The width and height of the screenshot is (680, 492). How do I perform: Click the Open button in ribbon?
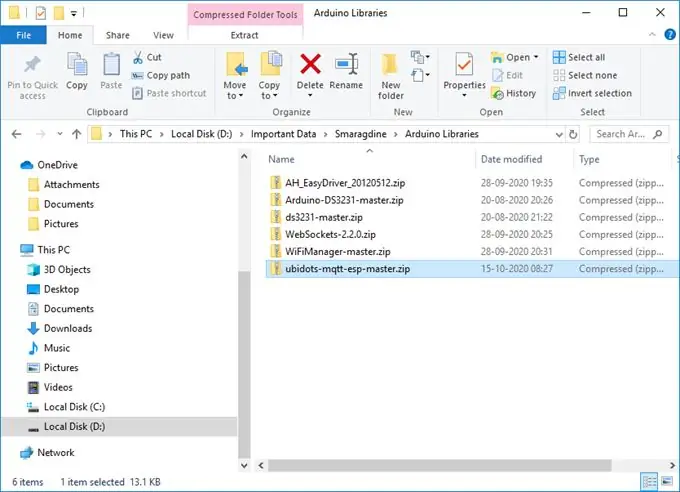tap(514, 57)
